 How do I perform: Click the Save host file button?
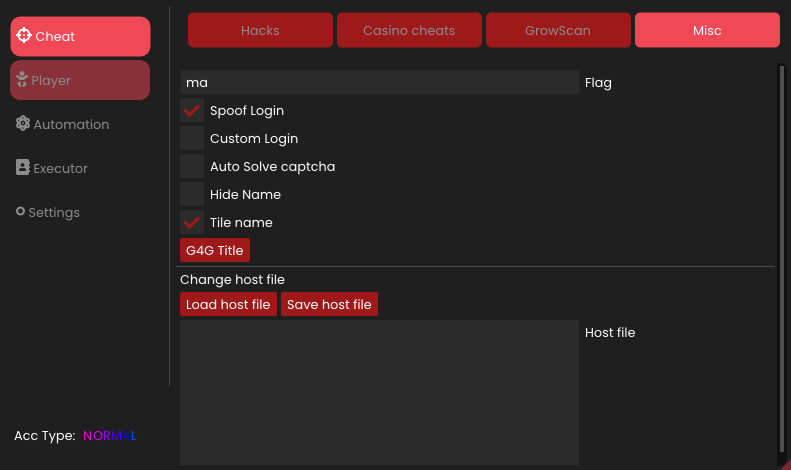pyautogui.click(x=329, y=304)
